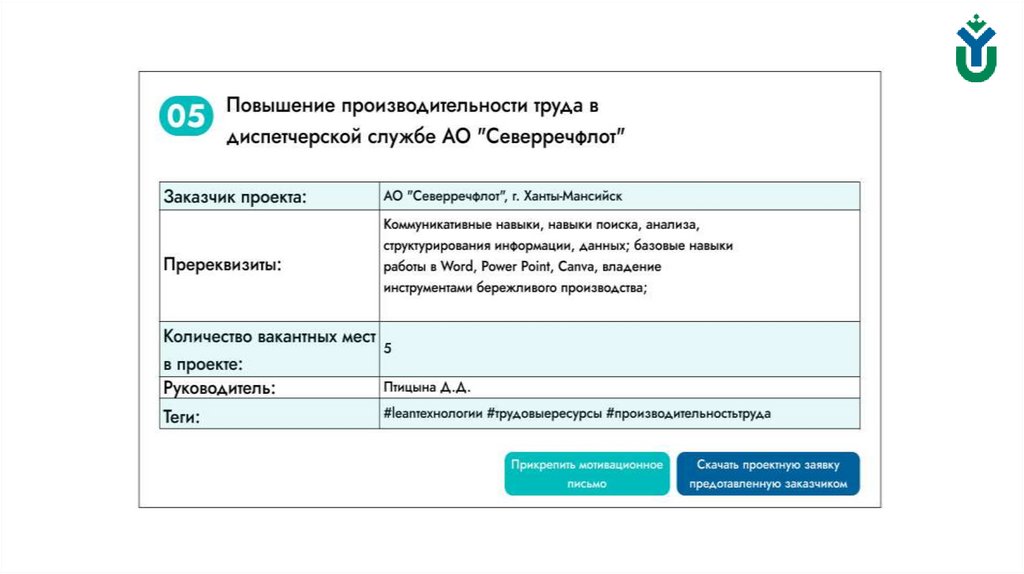Click 'Скачать проектную заявку' button
The image size is (1024, 574).
coord(768,473)
